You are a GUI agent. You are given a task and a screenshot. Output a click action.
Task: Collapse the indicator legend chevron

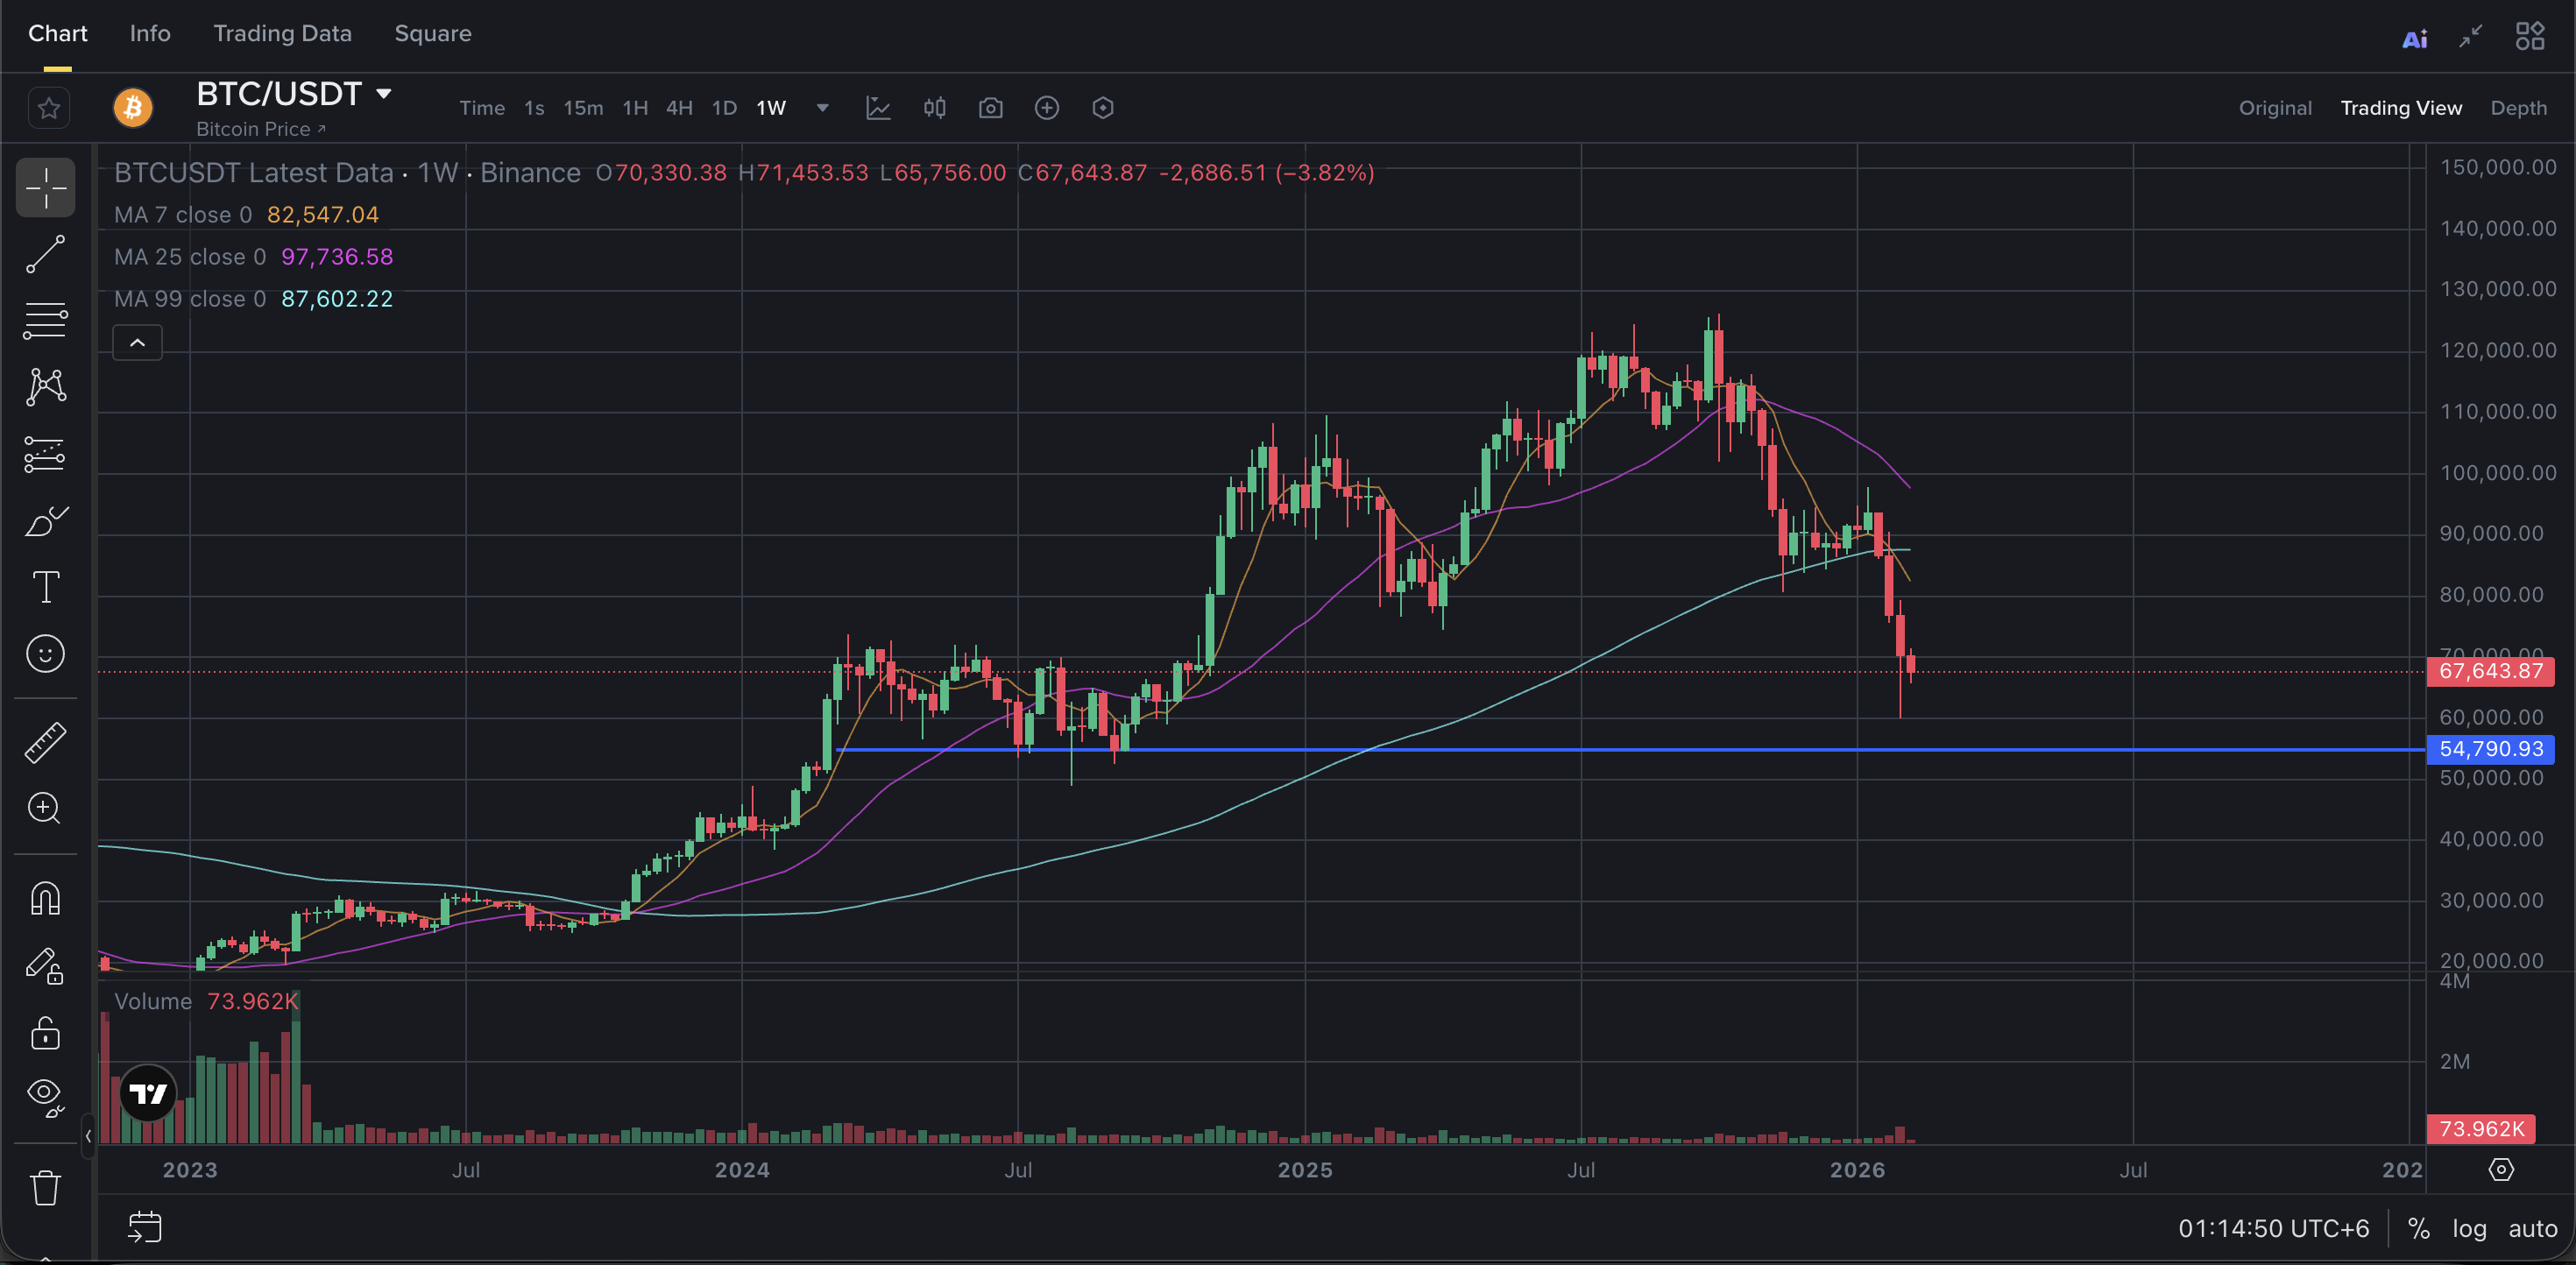coord(138,343)
